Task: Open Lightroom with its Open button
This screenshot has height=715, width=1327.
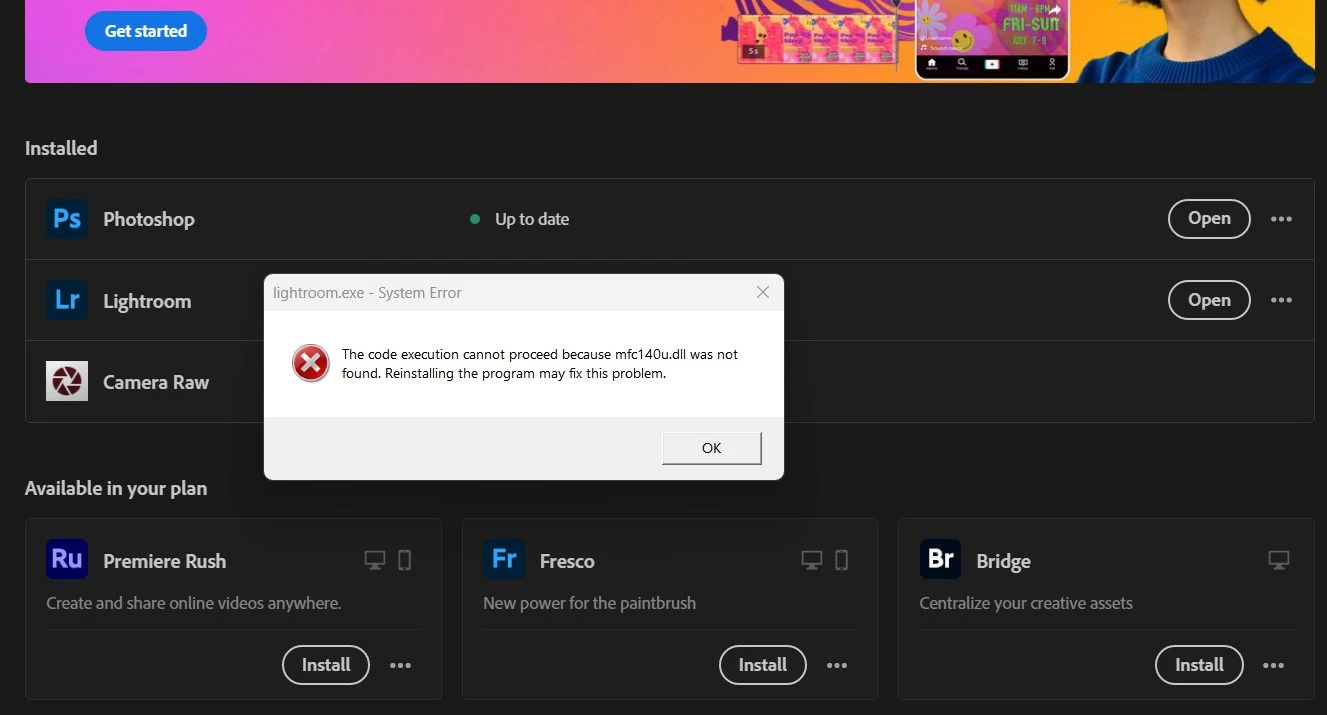Action: click(1209, 300)
